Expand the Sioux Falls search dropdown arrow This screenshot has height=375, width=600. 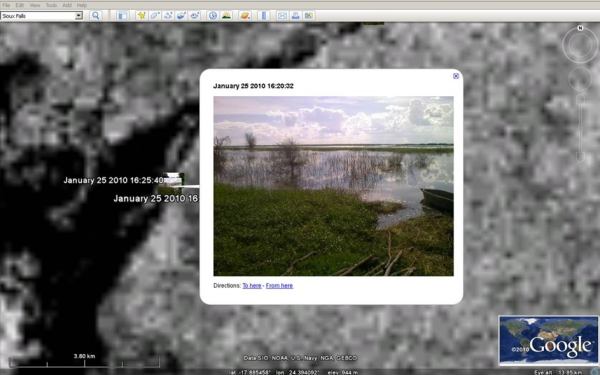78,16
